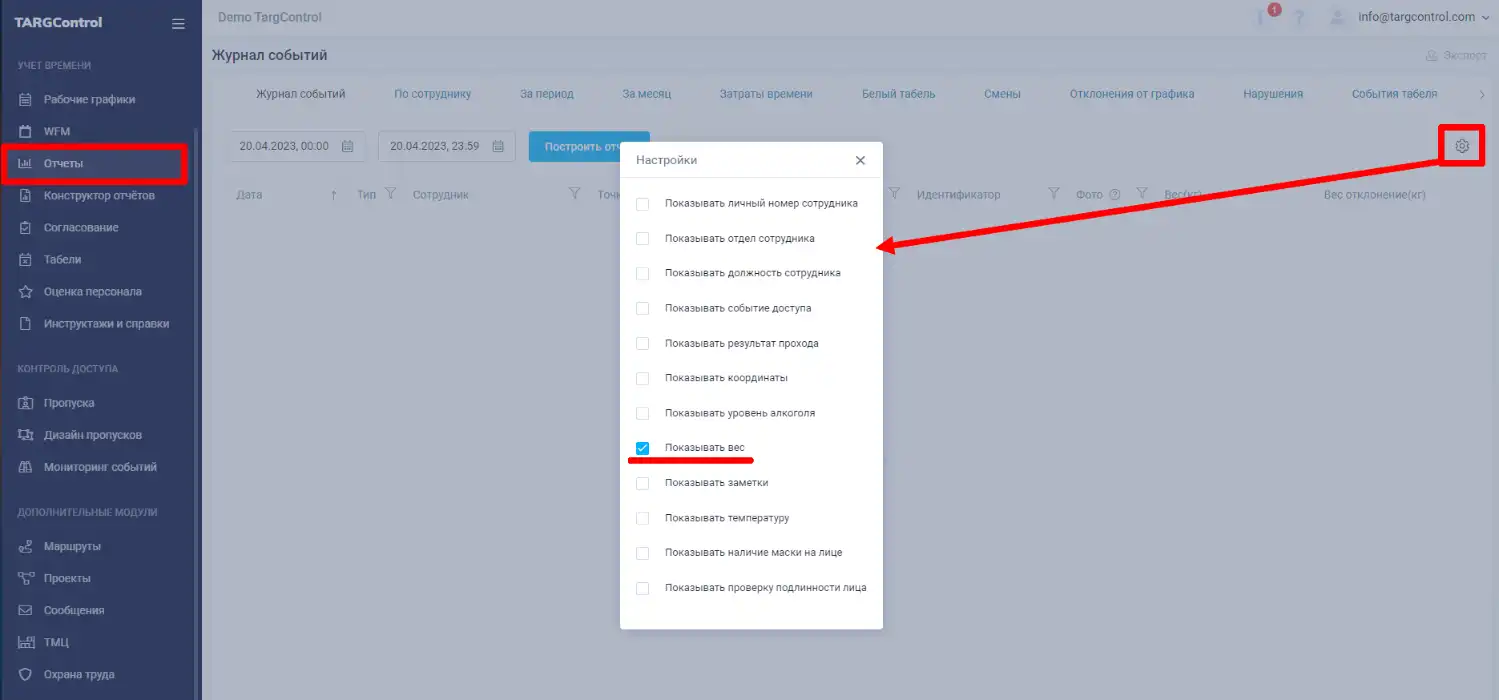The image size is (1500, 700).
Task: Click the WFM calendar icon
Action: point(26,131)
